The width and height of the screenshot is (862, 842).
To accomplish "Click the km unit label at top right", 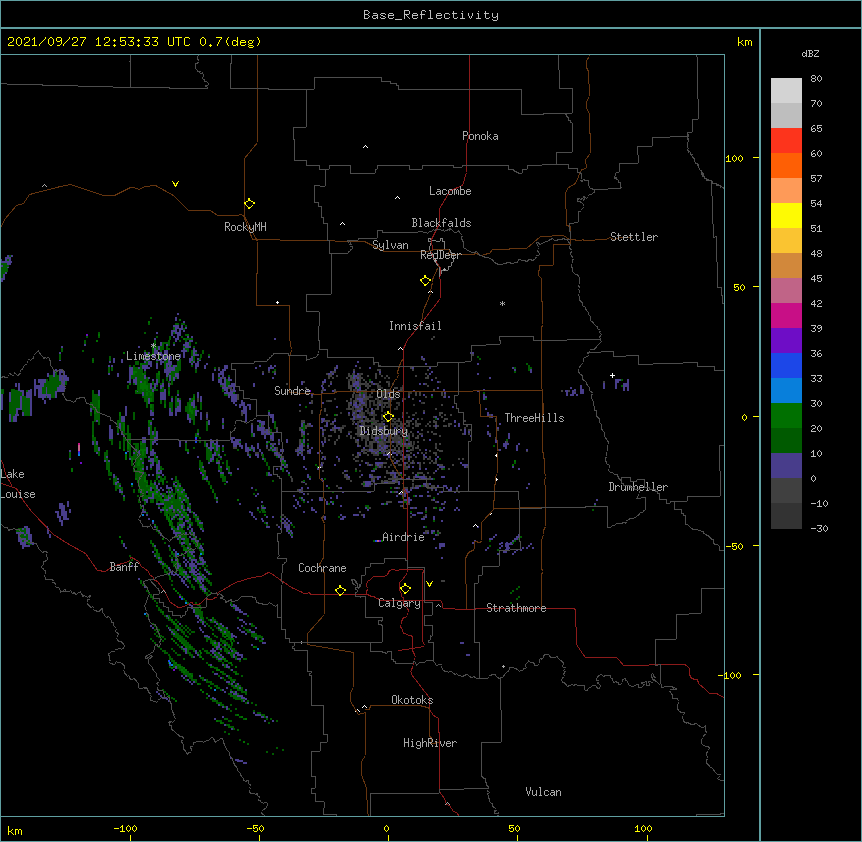I will pos(744,42).
